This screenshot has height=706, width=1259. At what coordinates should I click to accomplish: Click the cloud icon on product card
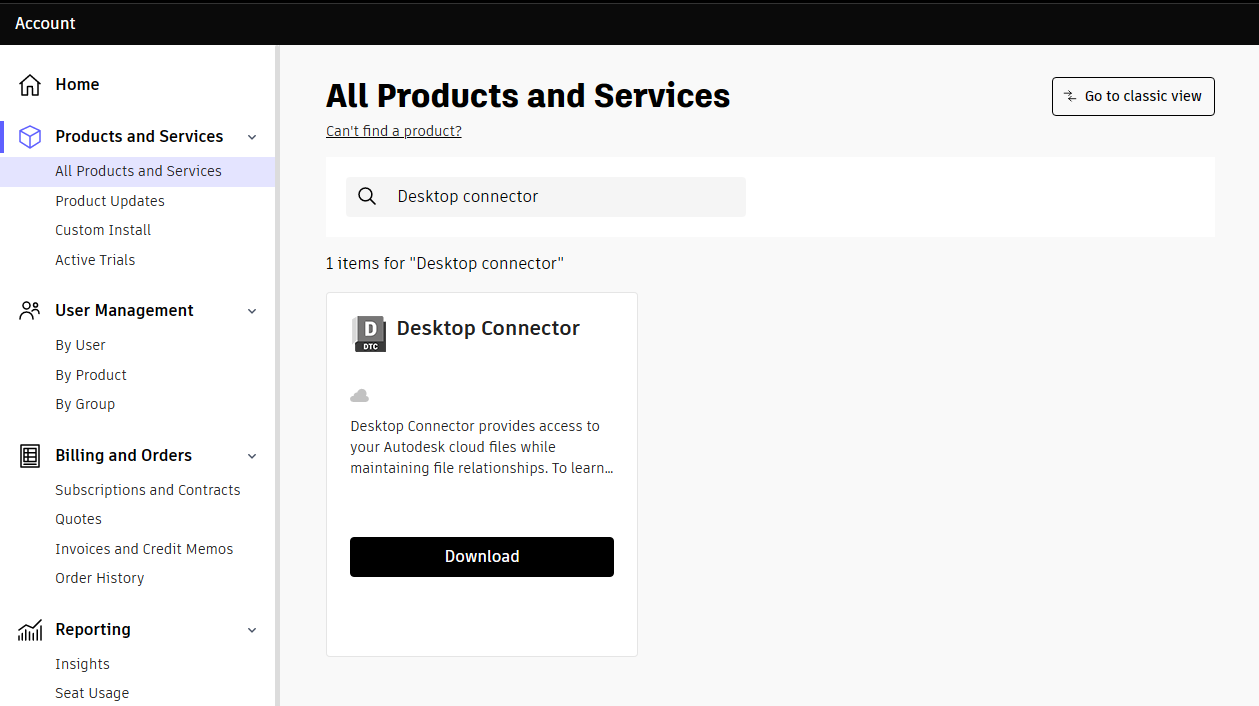click(x=359, y=396)
